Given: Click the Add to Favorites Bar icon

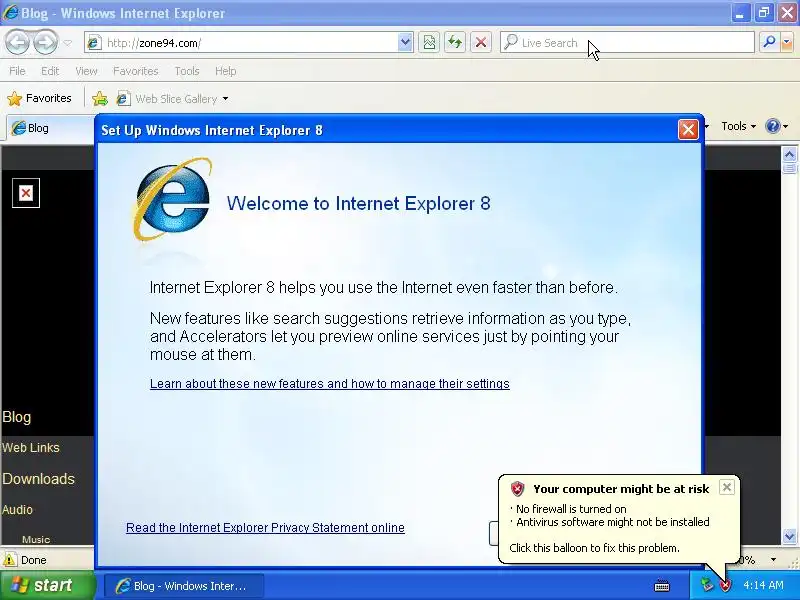Looking at the screenshot, I should click(x=100, y=98).
